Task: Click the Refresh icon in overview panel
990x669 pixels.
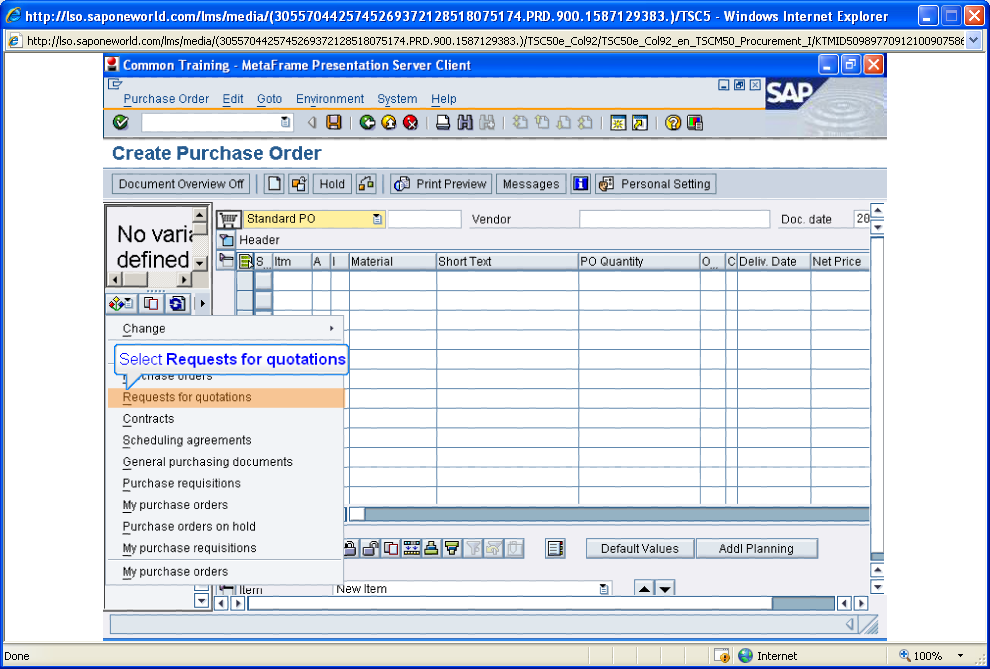Action: point(177,304)
